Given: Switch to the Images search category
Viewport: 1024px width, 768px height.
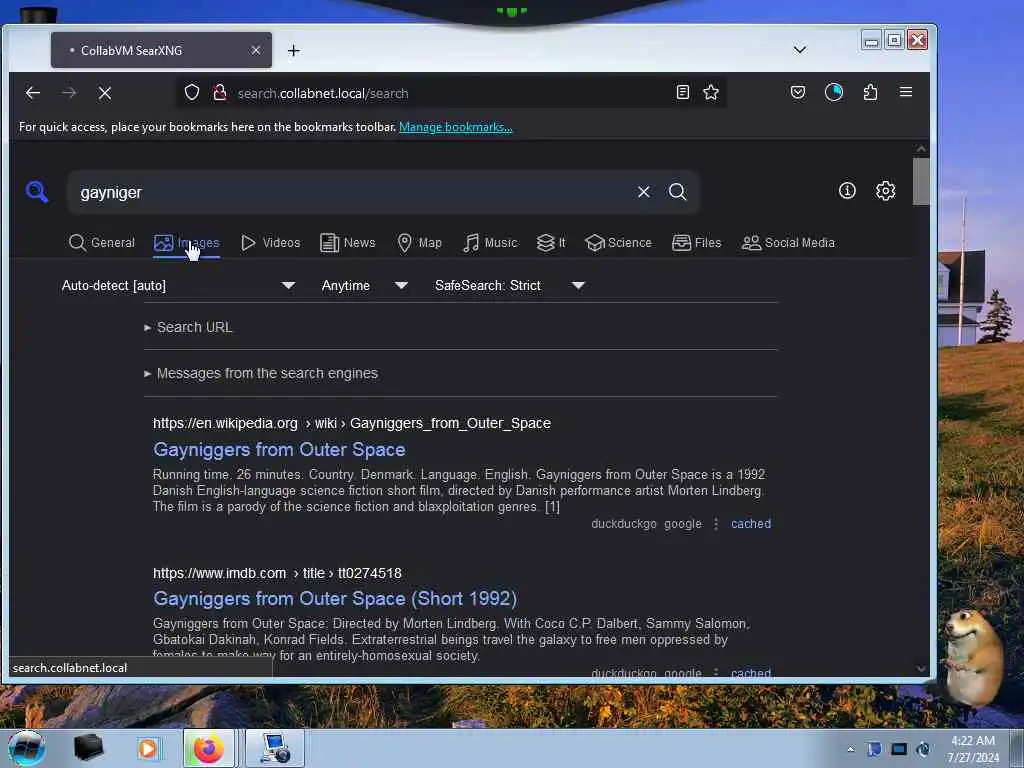Looking at the screenshot, I should click(186, 243).
